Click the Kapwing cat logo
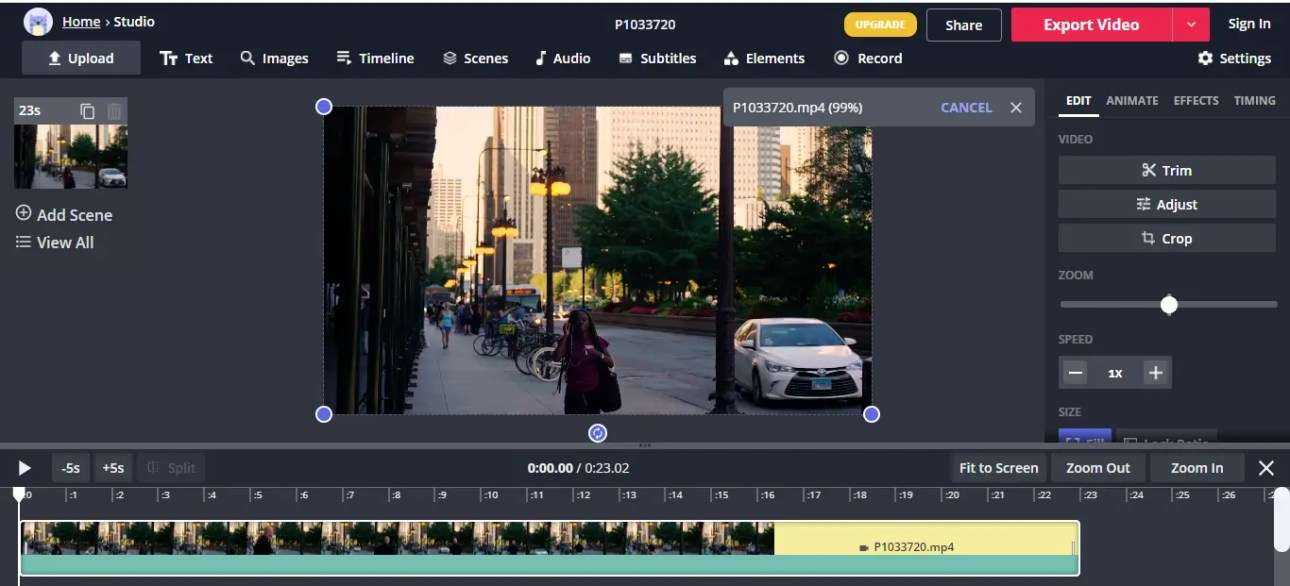The width and height of the screenshot is (1290, 586). (38, 22)
